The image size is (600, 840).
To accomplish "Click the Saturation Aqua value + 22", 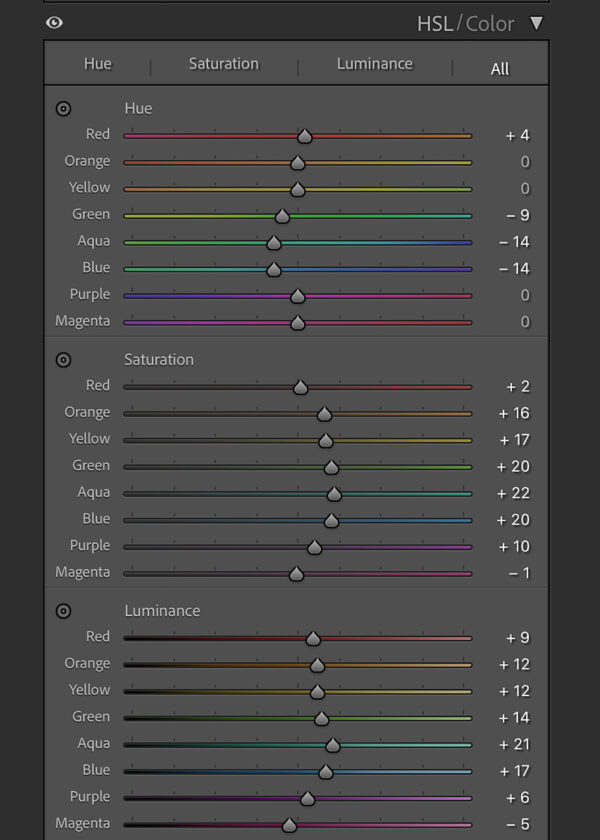I will [x=513, y=493].
